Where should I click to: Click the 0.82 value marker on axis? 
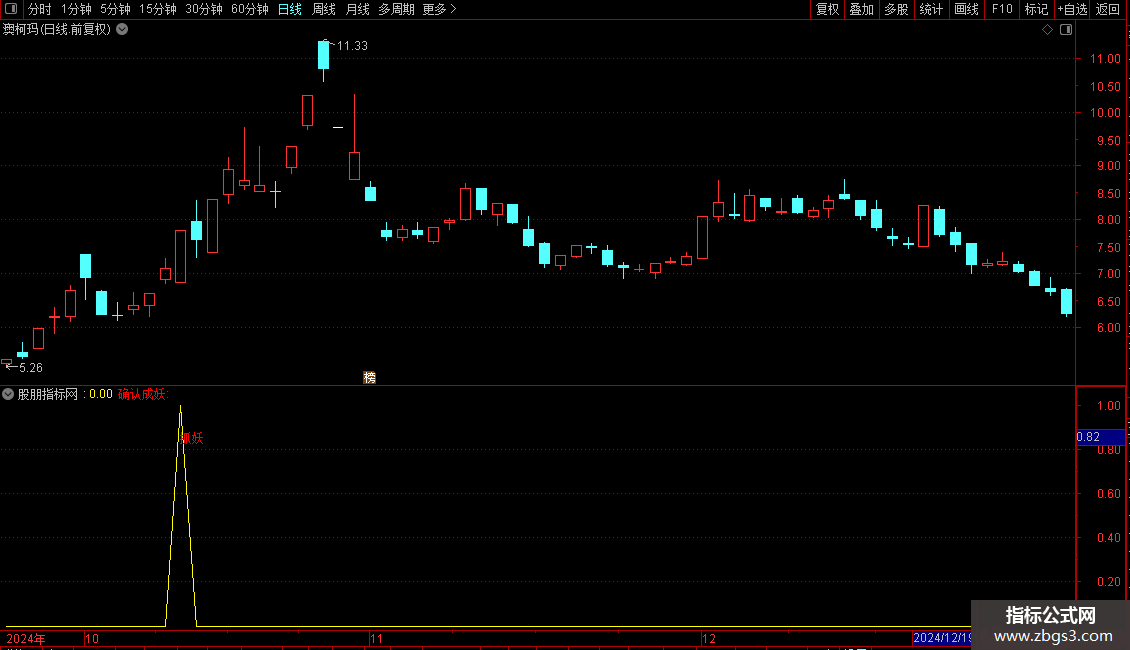click(x=1100, y=437)
